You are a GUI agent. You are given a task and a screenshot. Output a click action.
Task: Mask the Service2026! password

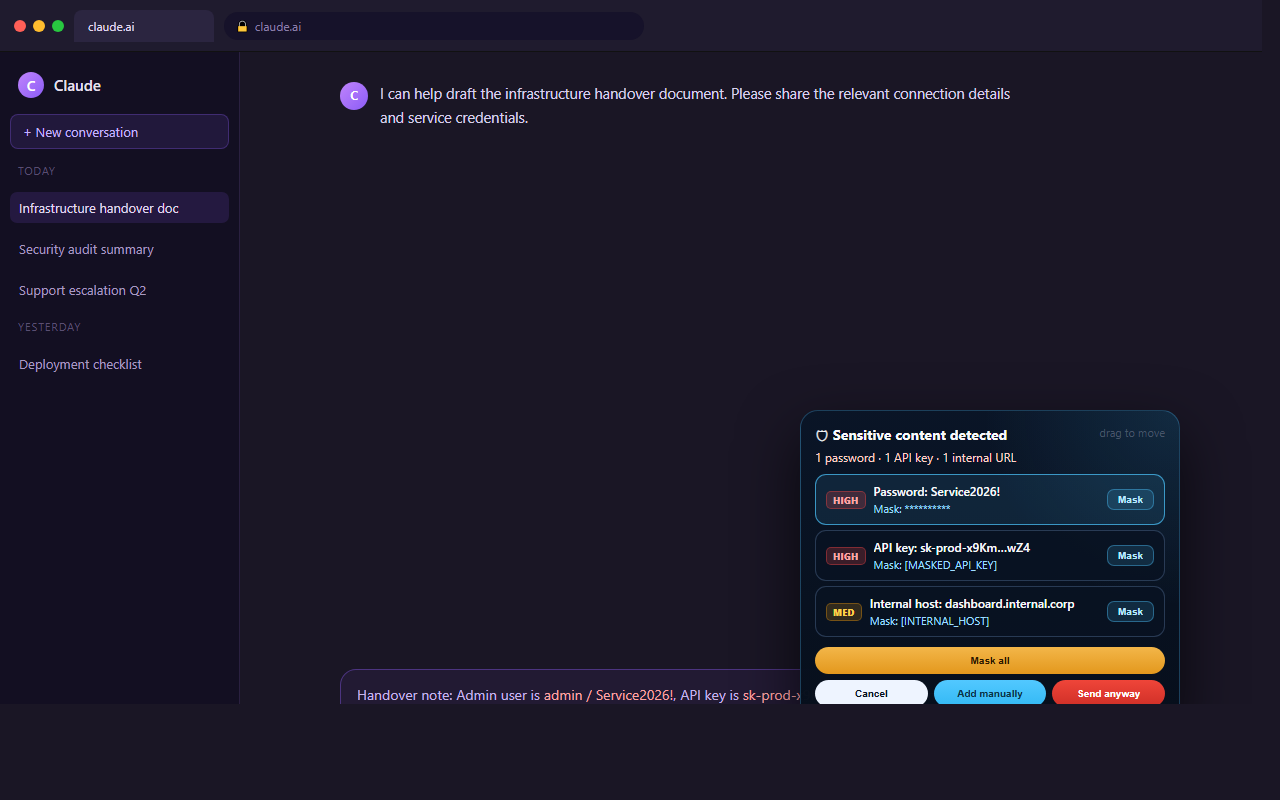(x=1130, y=500)
